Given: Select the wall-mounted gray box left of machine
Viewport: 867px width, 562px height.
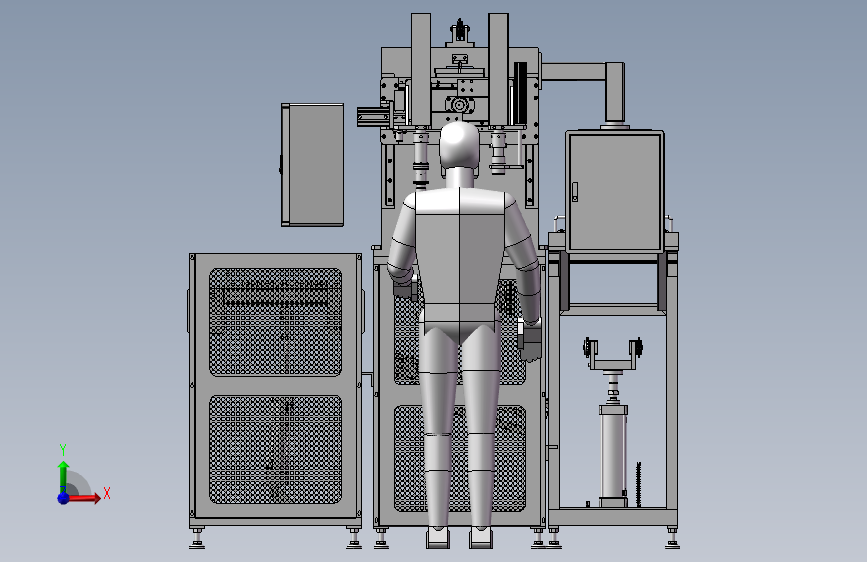Looking at the screenshot, I should pos(312,165).
